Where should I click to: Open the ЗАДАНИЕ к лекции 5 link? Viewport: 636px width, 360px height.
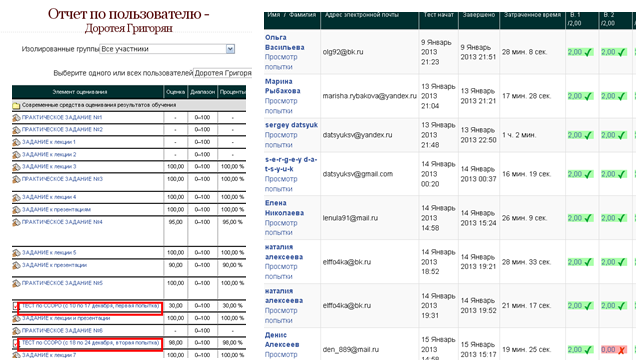[x=49, y=253]
